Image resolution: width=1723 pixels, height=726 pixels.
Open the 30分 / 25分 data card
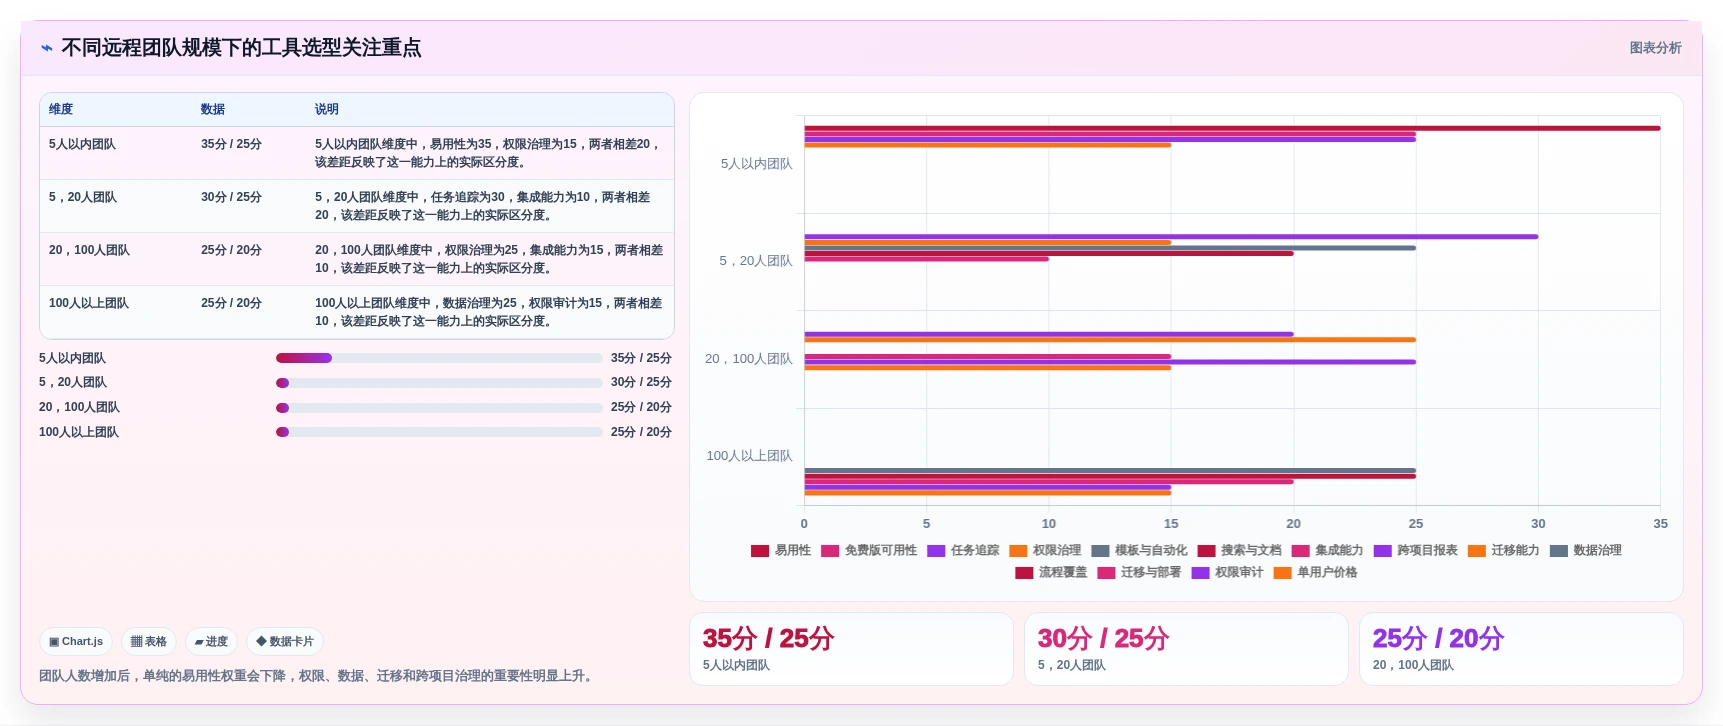pyautogui.click(x=1186, y=649)
